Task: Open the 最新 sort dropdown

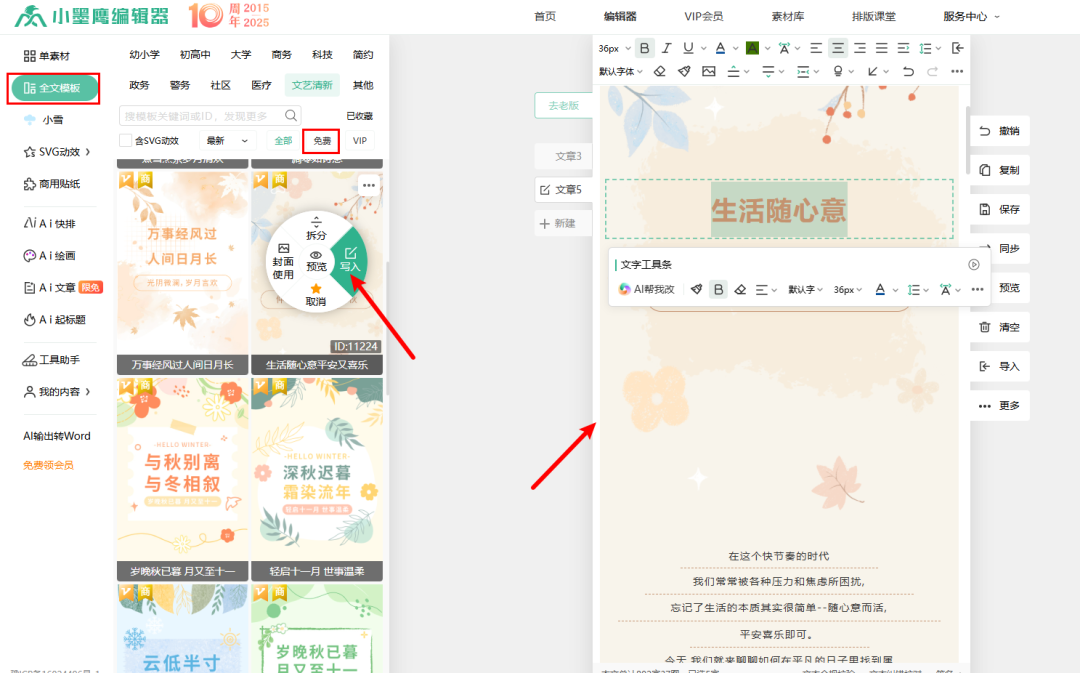Action: pyautogui.click(x=227, y=141)
